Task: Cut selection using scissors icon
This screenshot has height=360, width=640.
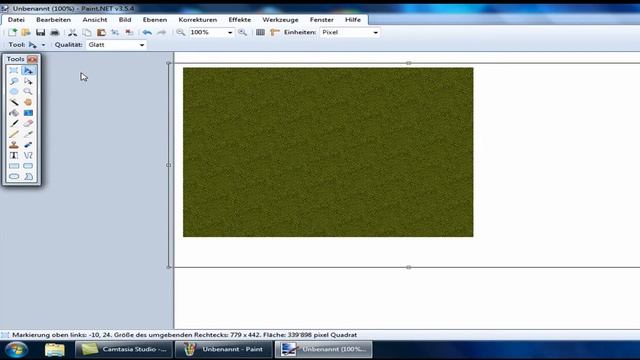Action: pos(73,32)
